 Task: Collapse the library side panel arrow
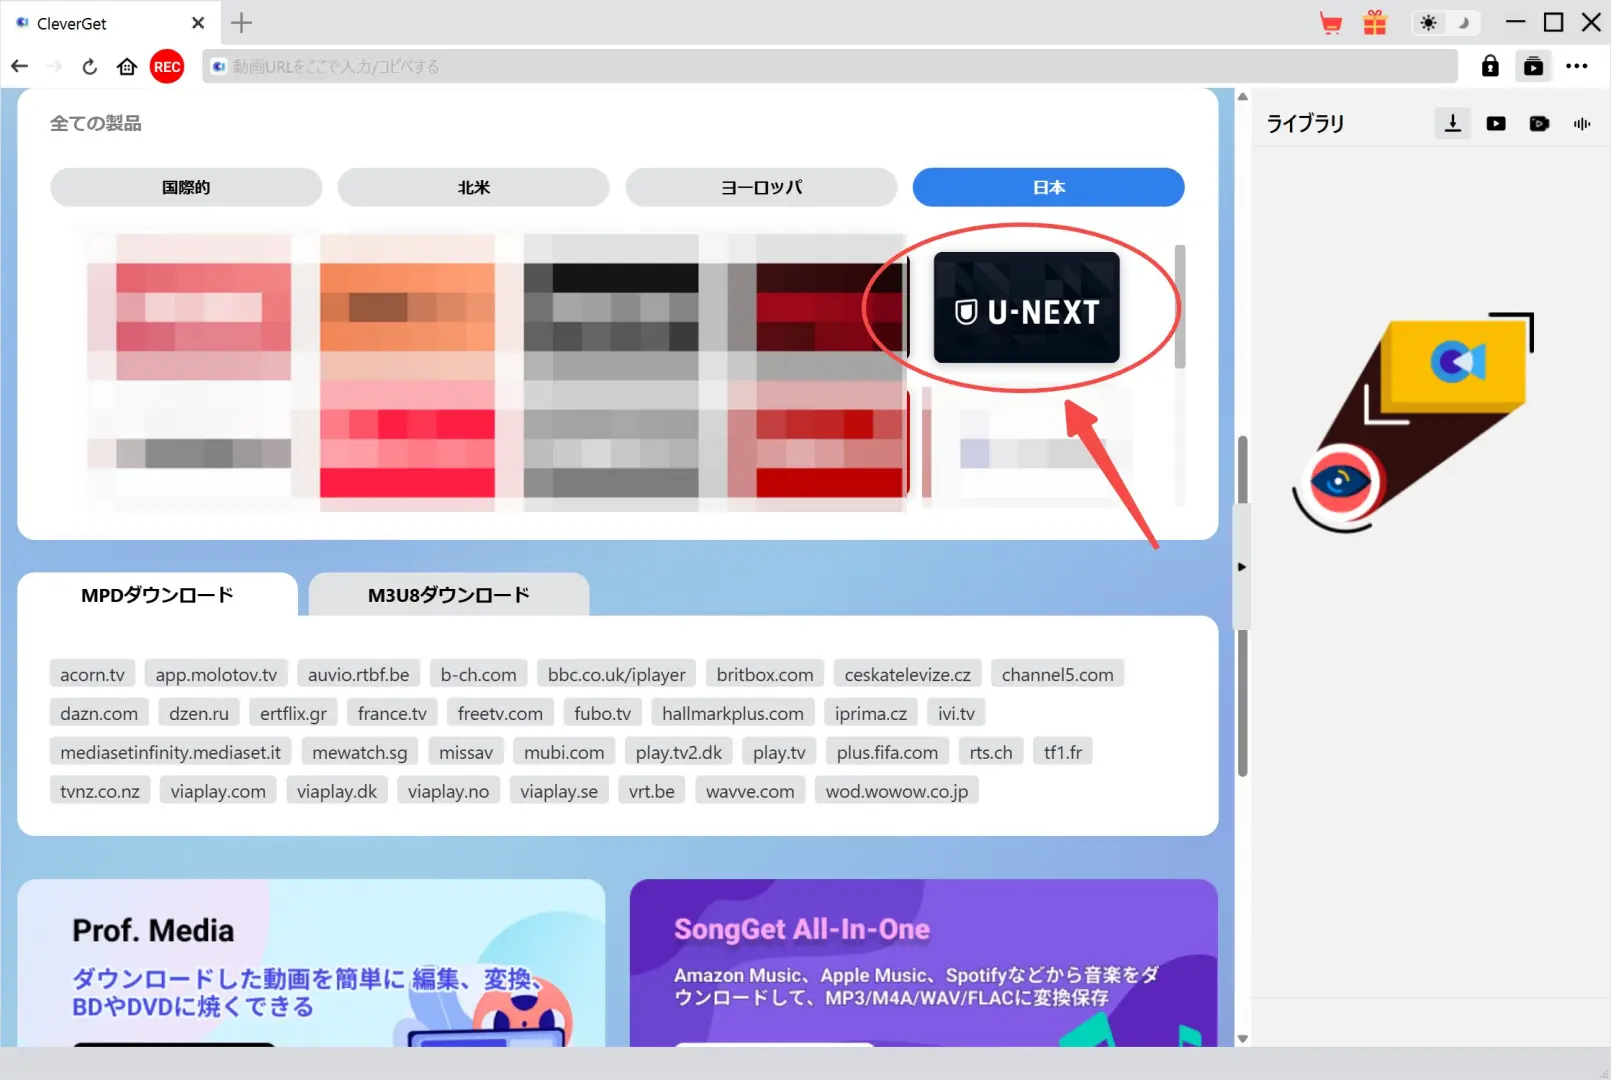[1242, 567]
